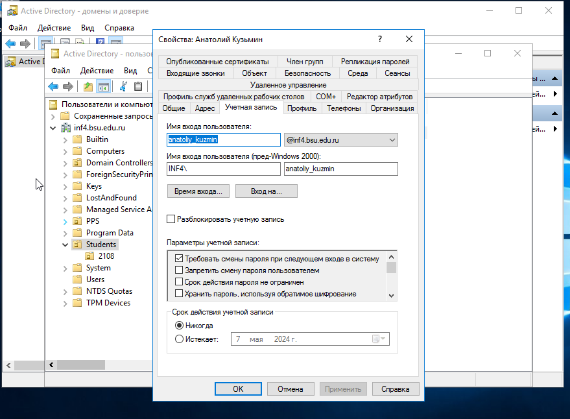Click up-one-level folder icon in toolbar
This screenshot has height=419, width=570.
[88, 86]
